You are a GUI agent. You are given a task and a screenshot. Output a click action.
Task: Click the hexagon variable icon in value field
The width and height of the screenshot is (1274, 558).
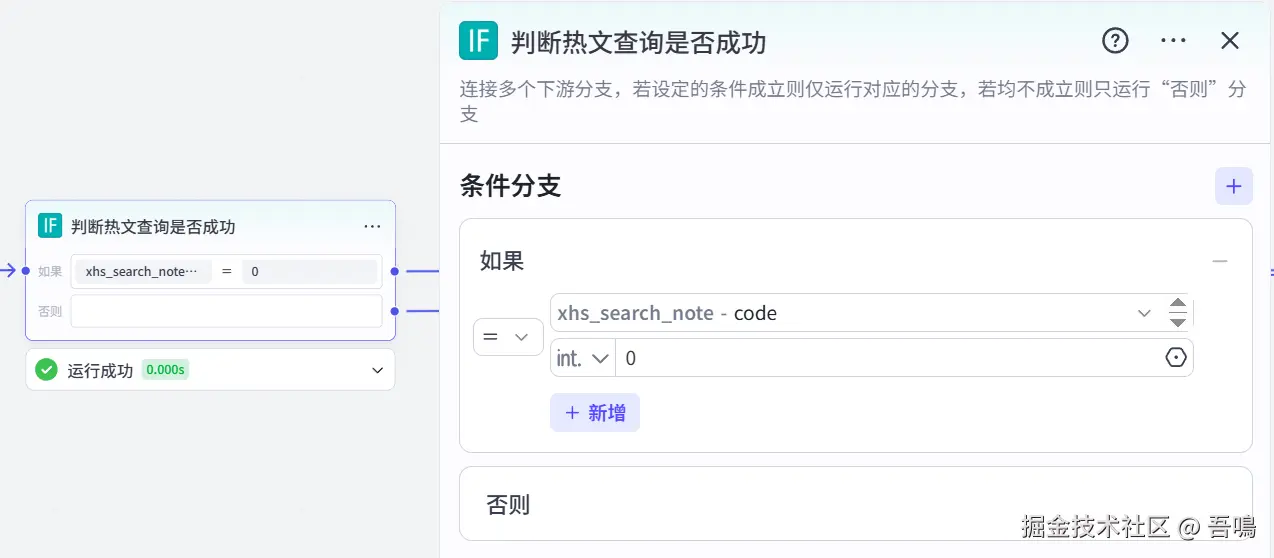coord(1176,358)
